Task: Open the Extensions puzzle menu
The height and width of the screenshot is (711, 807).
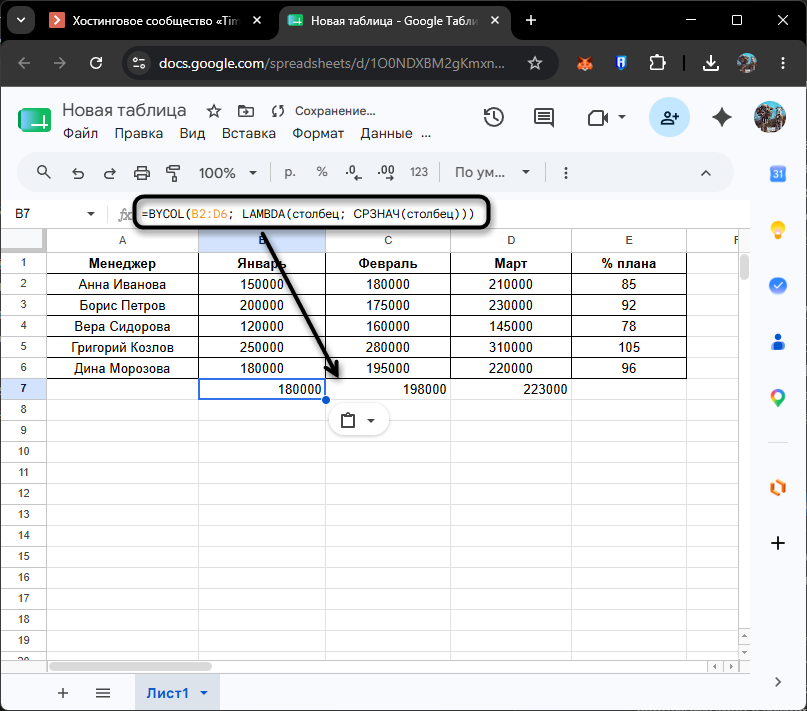Action: (x=657, y=63)
